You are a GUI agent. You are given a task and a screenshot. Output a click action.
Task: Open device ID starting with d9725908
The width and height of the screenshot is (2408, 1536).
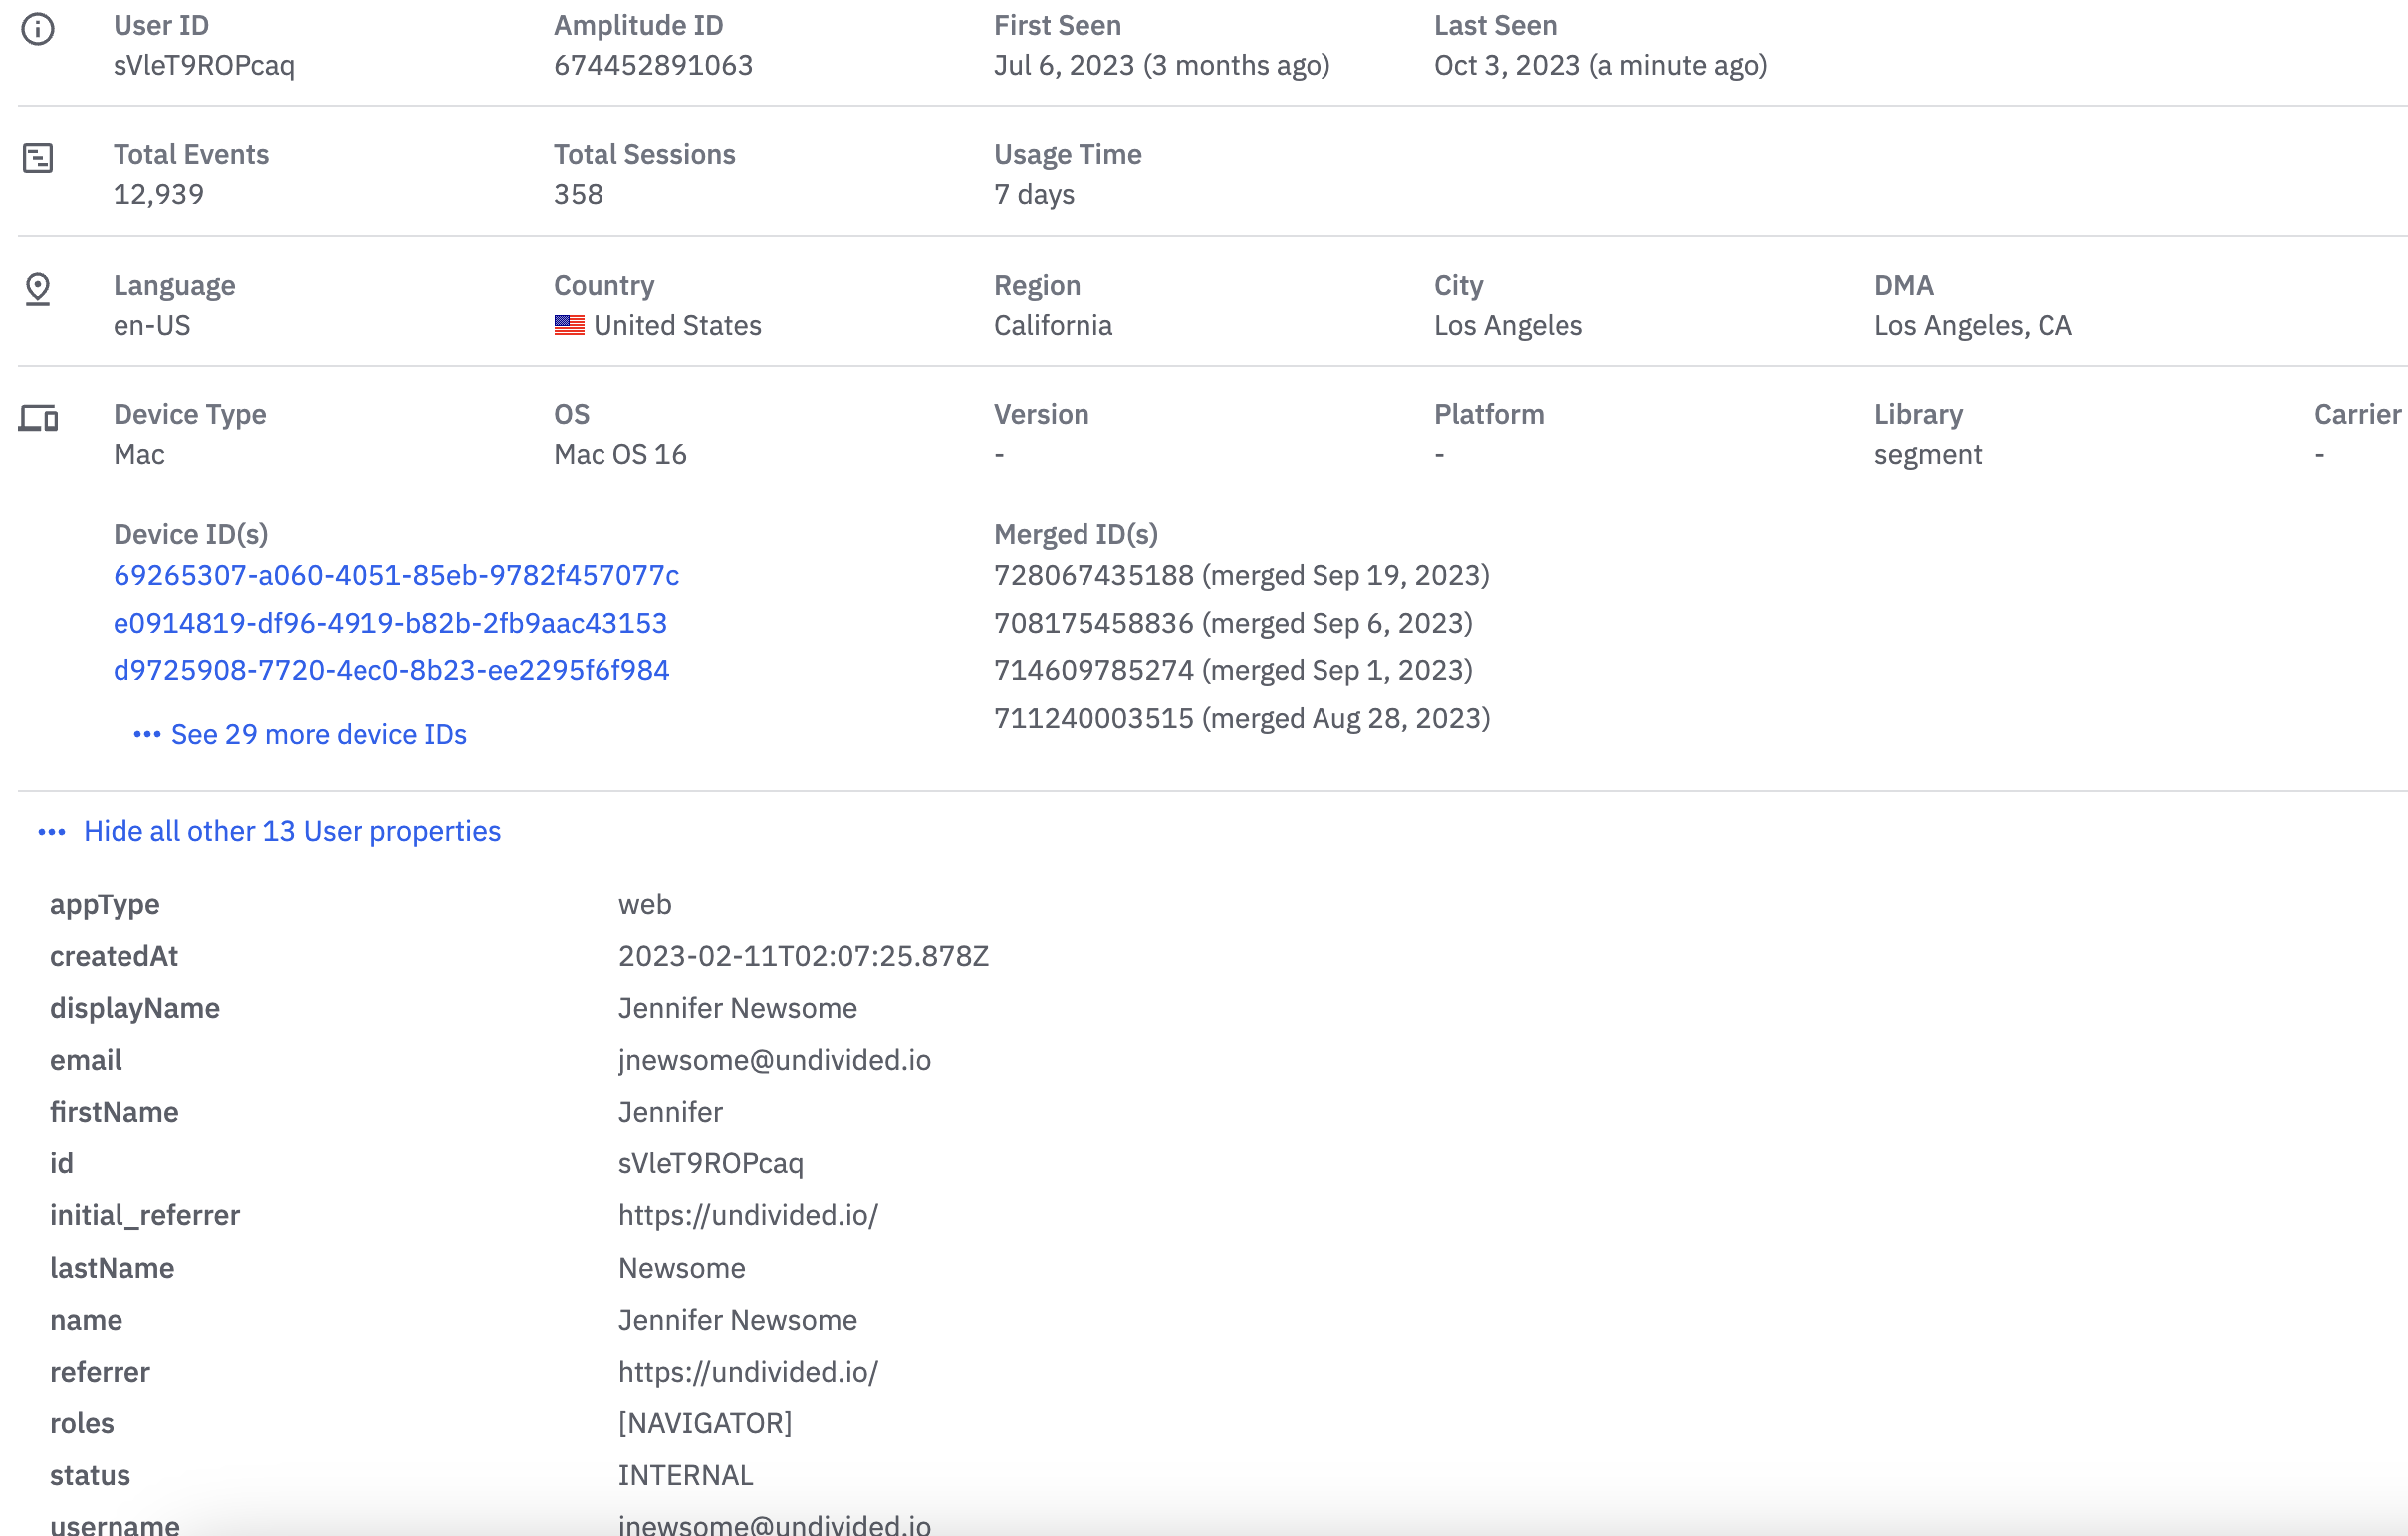(x=391, y=671)
